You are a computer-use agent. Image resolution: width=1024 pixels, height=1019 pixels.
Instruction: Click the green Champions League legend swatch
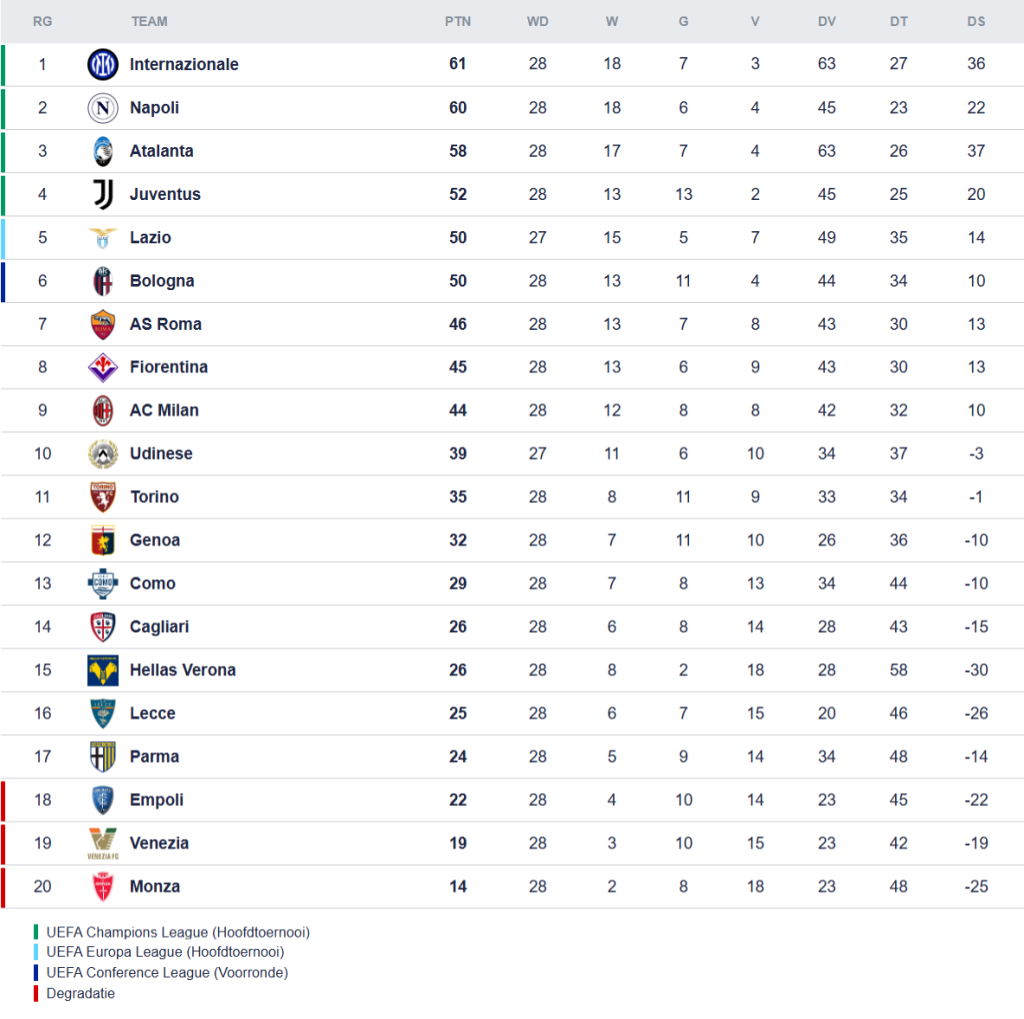(36, 932)
